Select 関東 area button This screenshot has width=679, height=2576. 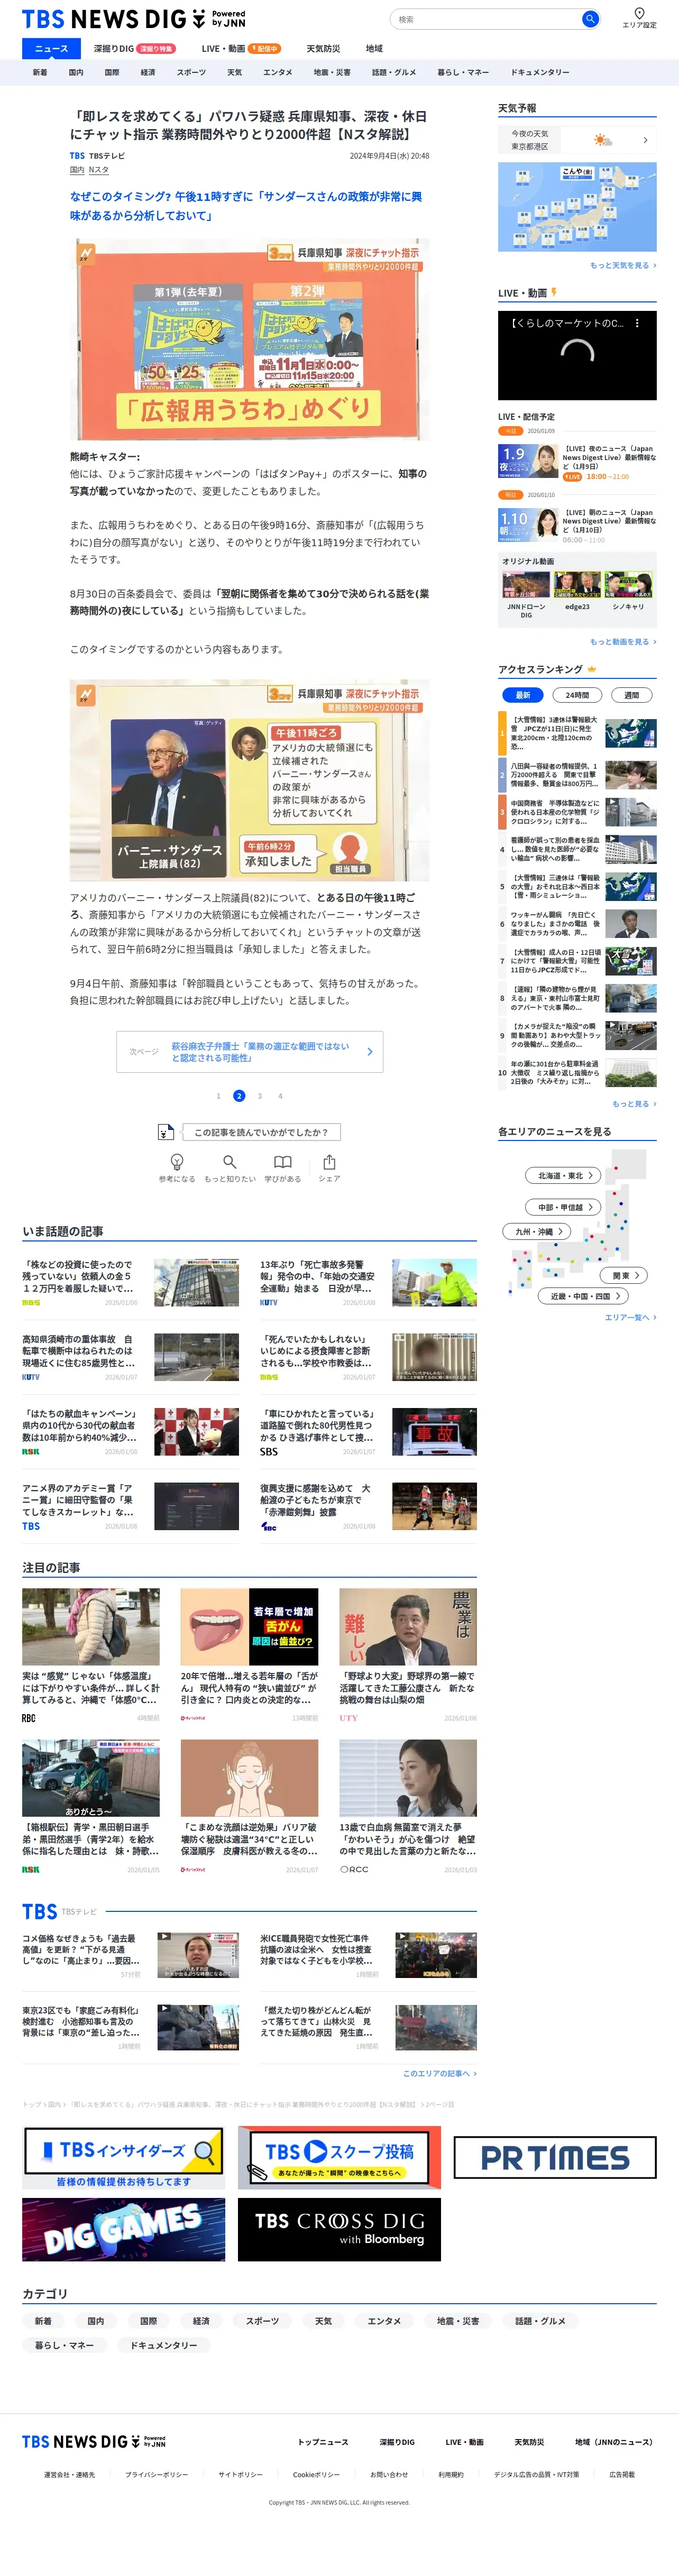pos(625,1275)
